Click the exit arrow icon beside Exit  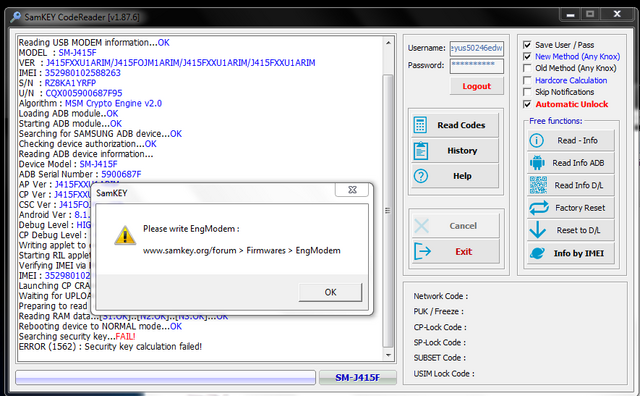(x=422, y=251)
